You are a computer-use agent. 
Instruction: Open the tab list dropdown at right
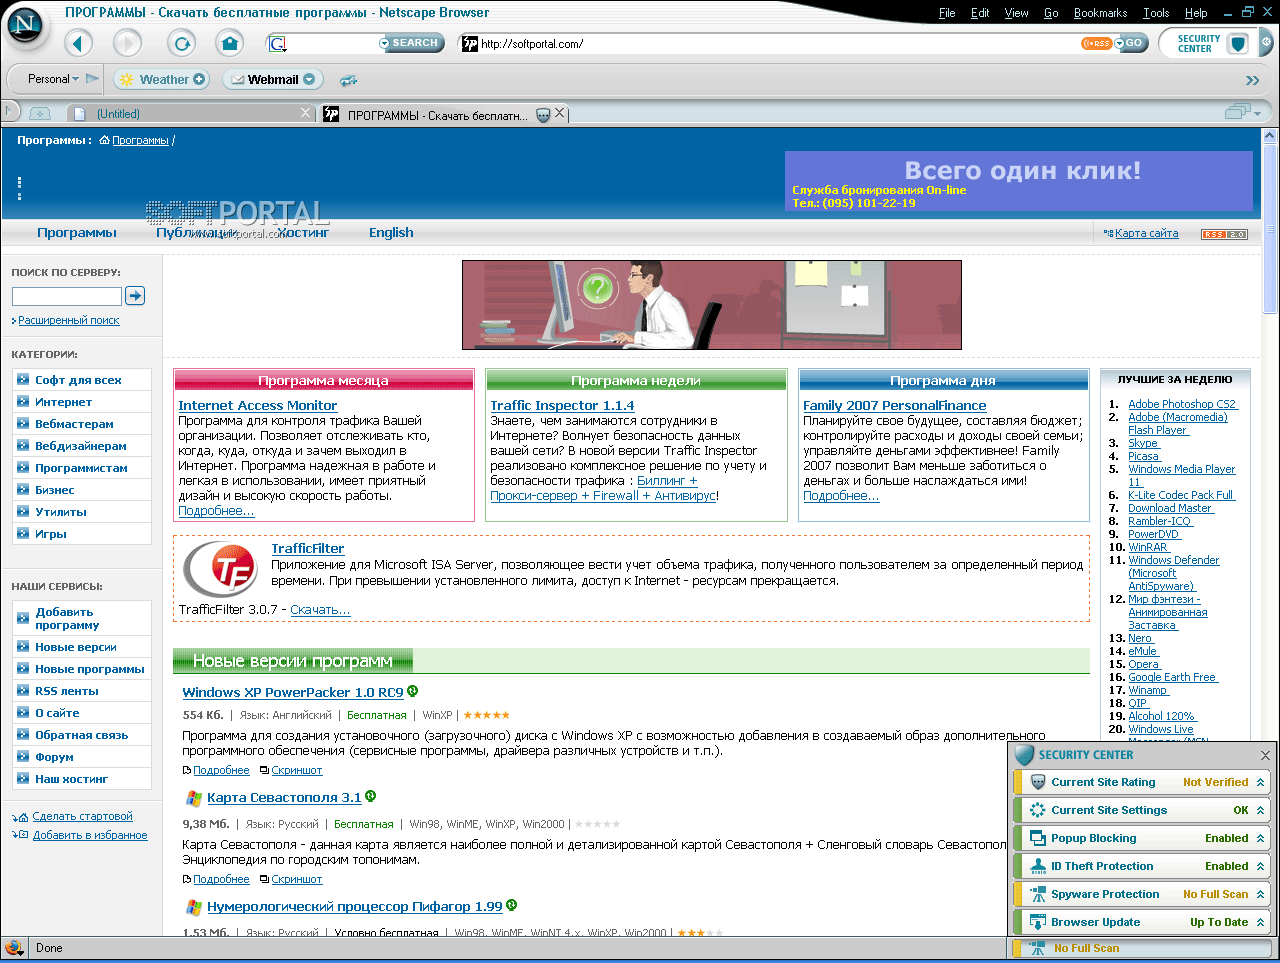point(1243,112)
